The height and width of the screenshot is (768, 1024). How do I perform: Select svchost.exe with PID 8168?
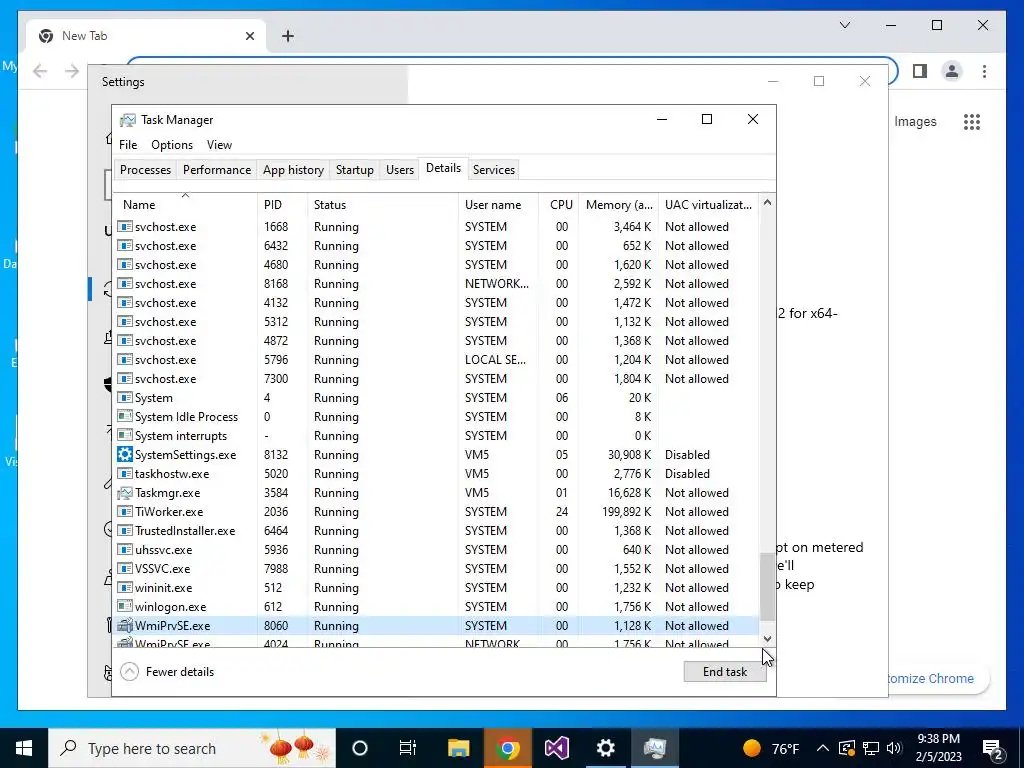click(436, 284)
